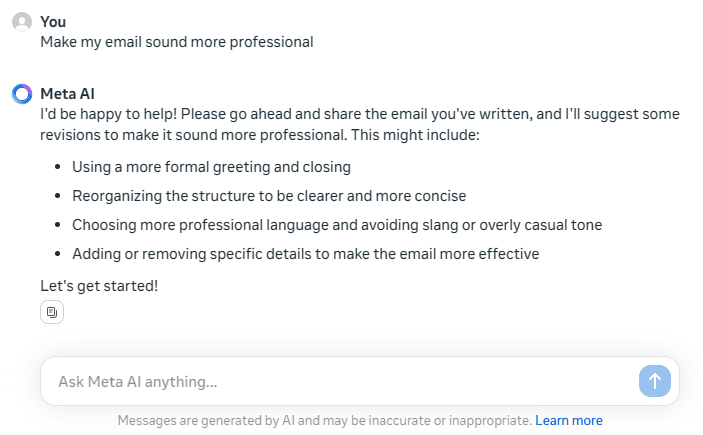Click the "You" sender name
The image size is (703, 435).
click(x=53, y=22)
